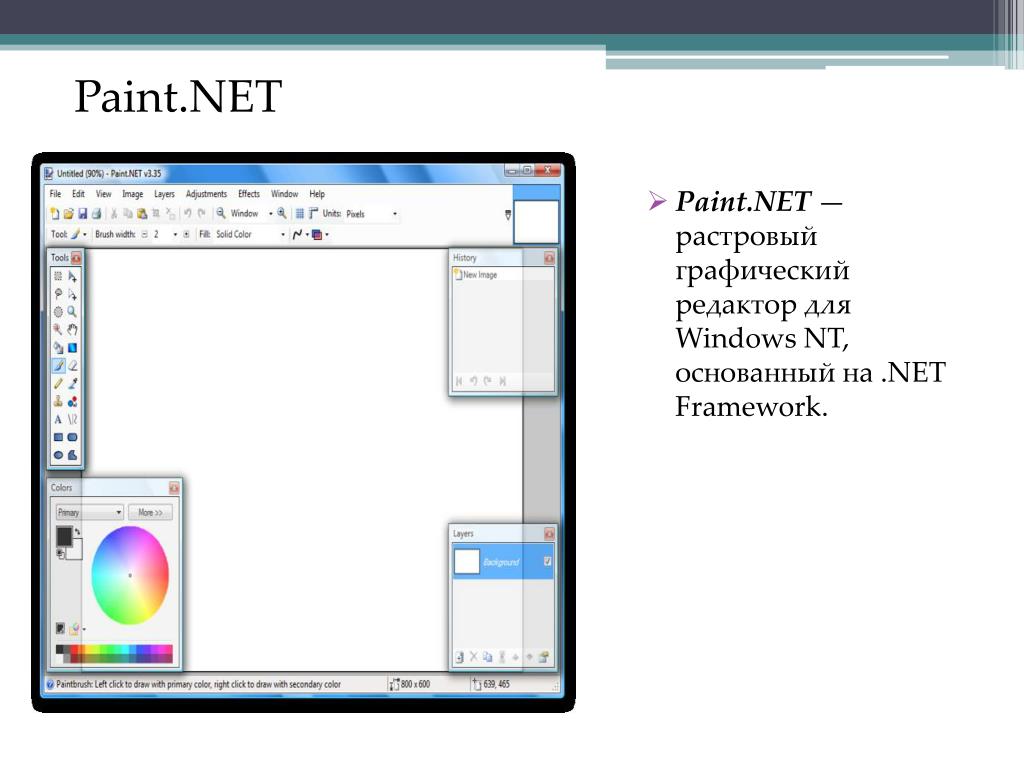The height and width of the screenshot is (768, 1024).
Task: Zoom out using toolbar magnifier
Action: (221, 213)
